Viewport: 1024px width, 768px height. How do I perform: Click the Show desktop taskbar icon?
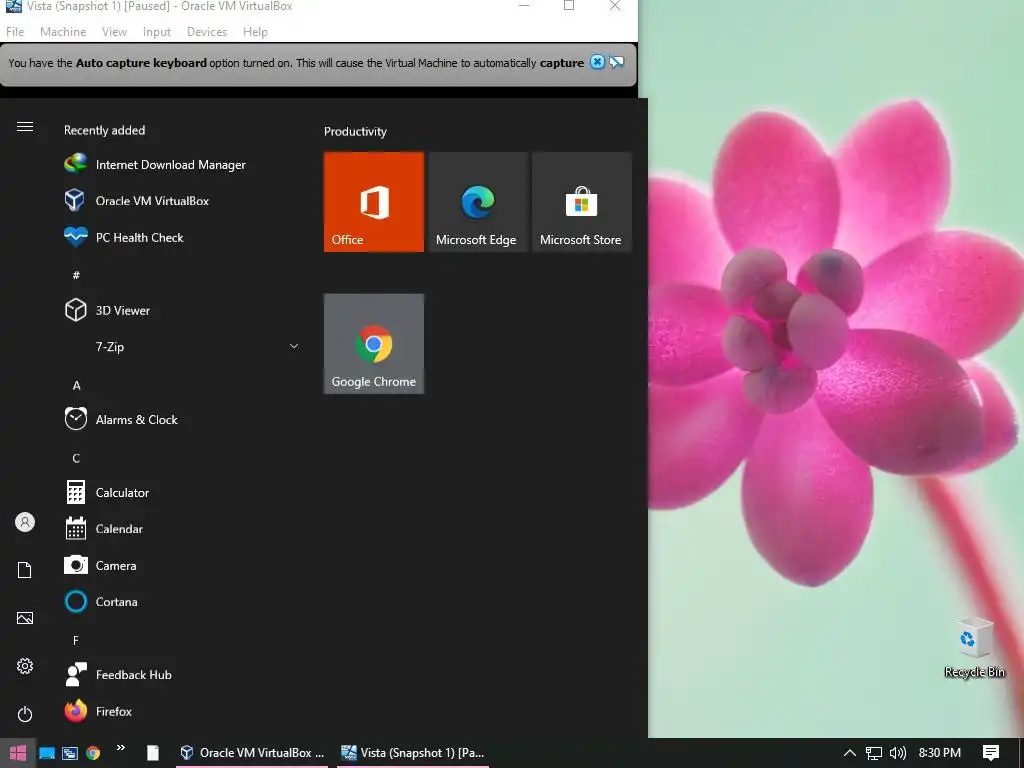47,753
